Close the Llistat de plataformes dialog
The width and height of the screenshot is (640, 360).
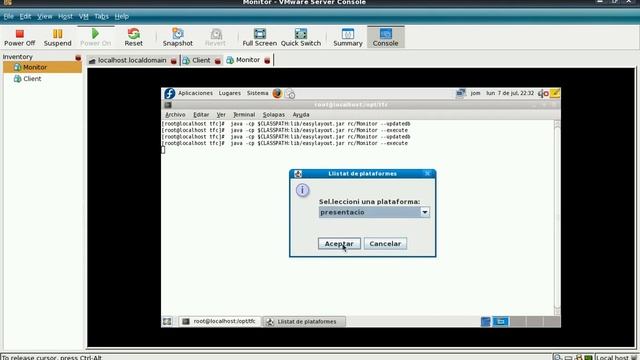coord(427,173)
